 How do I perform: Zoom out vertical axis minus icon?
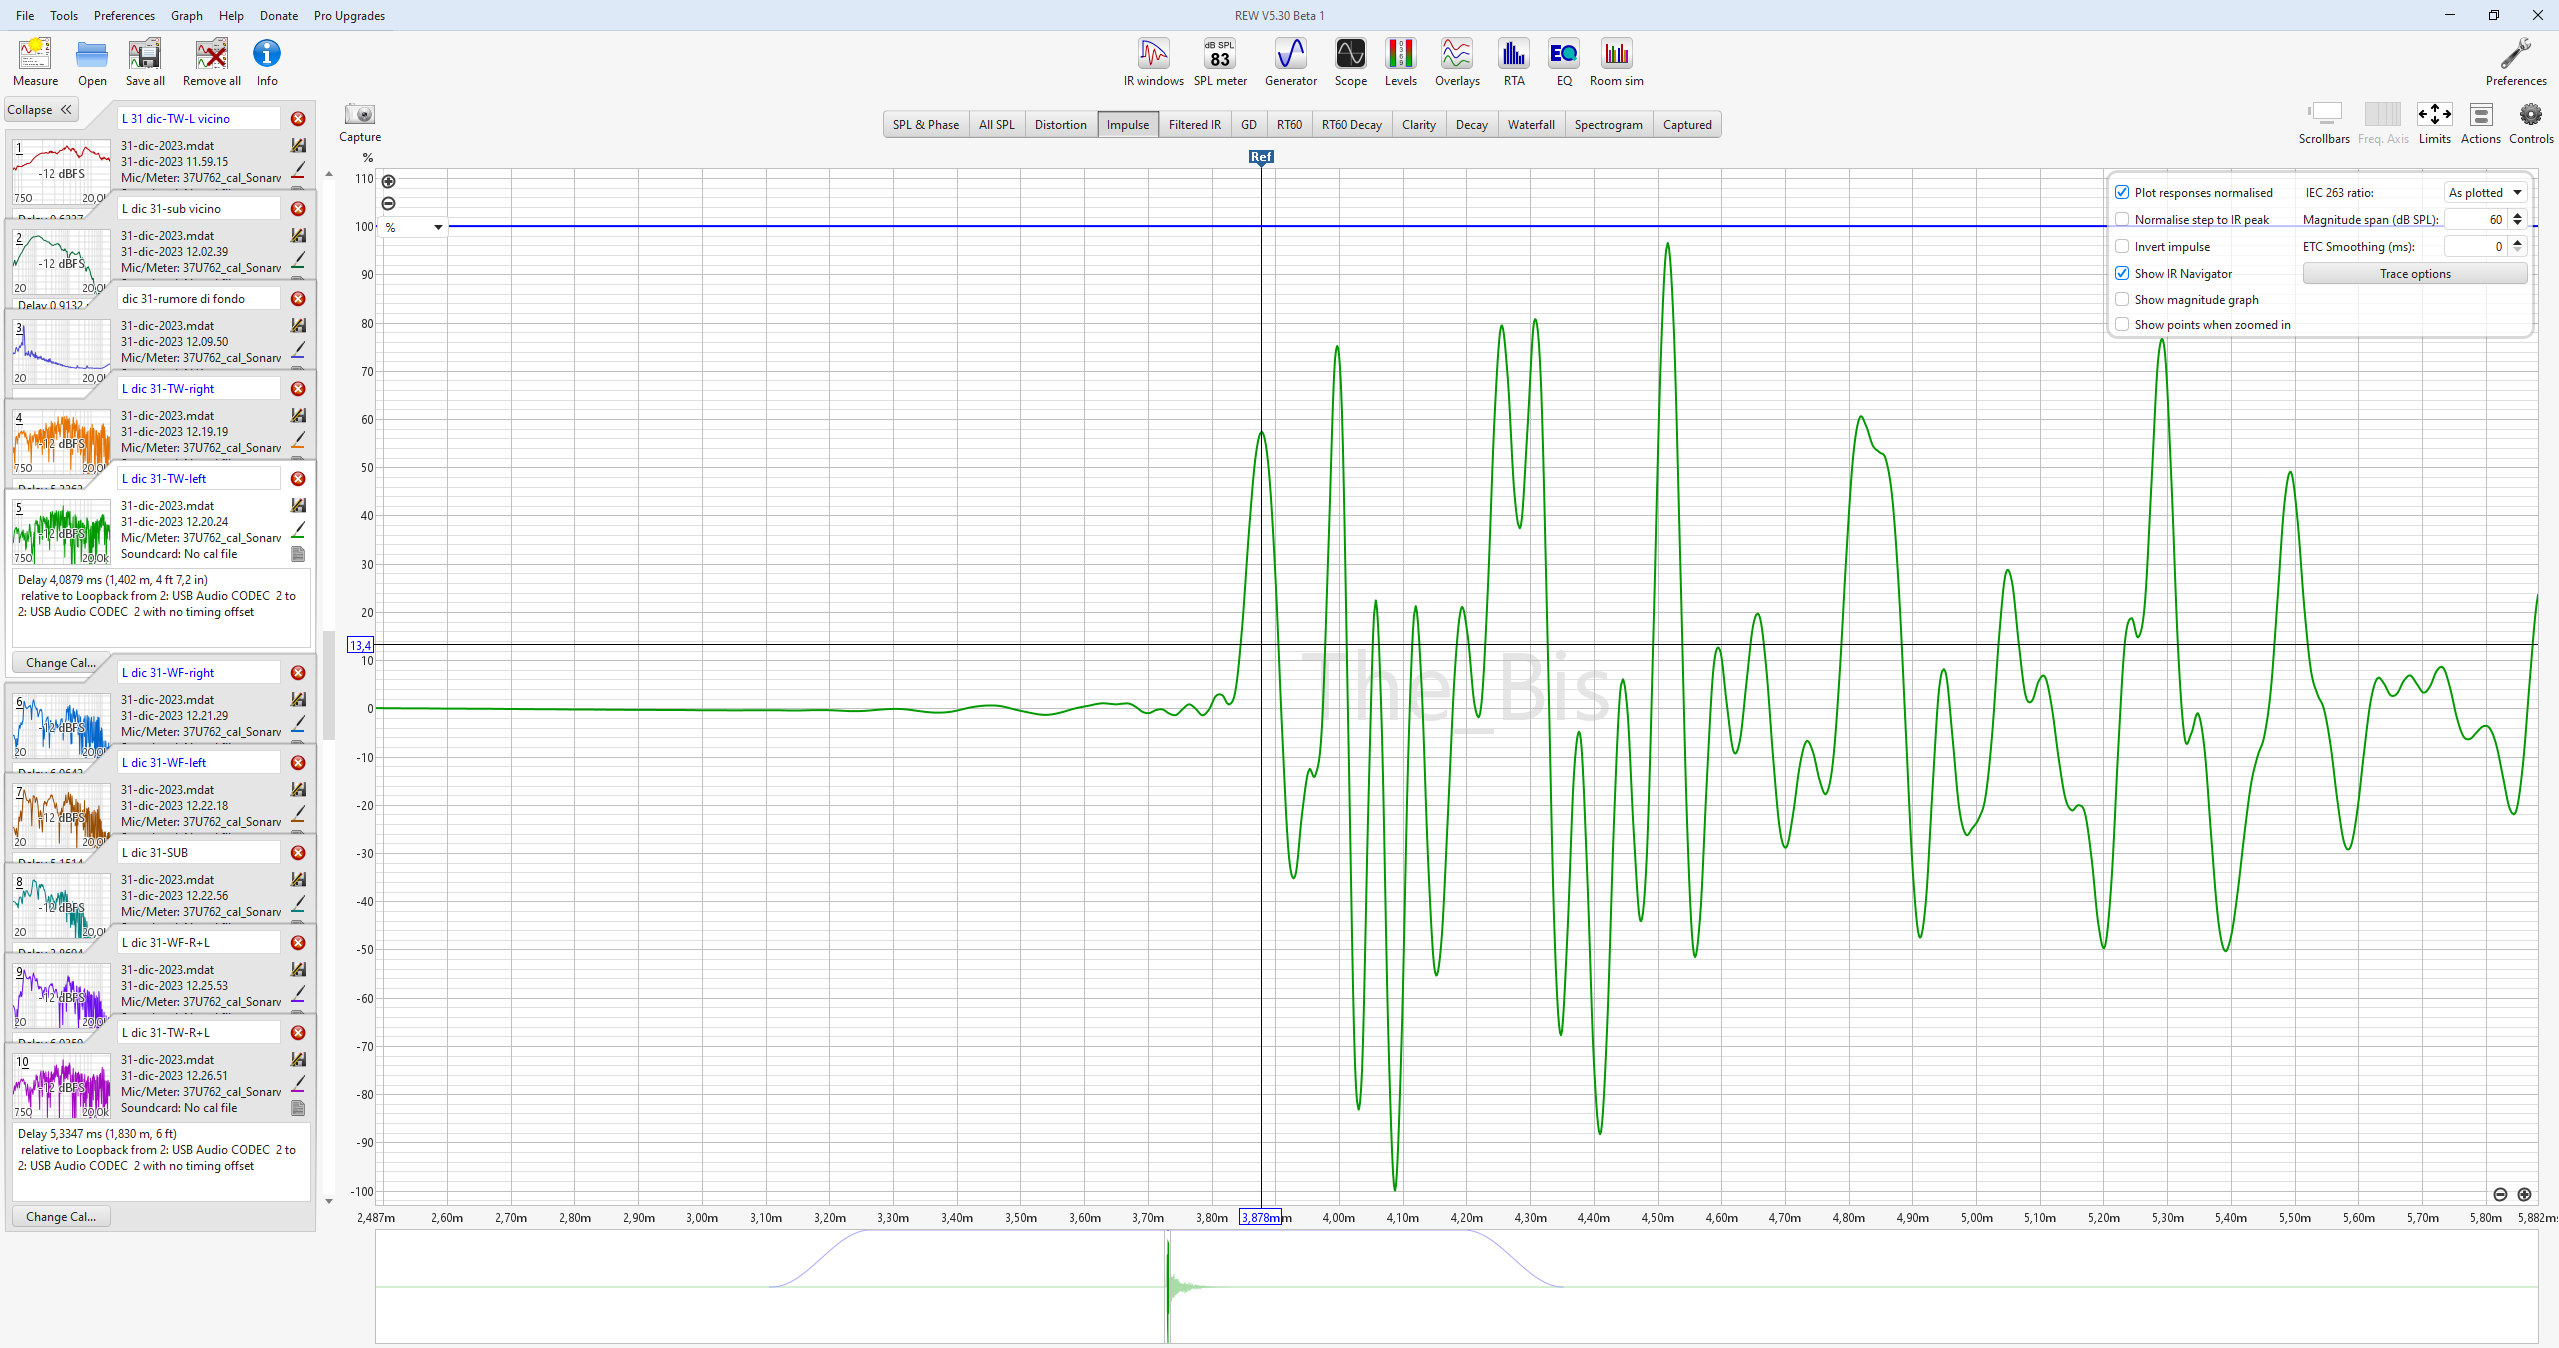389,203
